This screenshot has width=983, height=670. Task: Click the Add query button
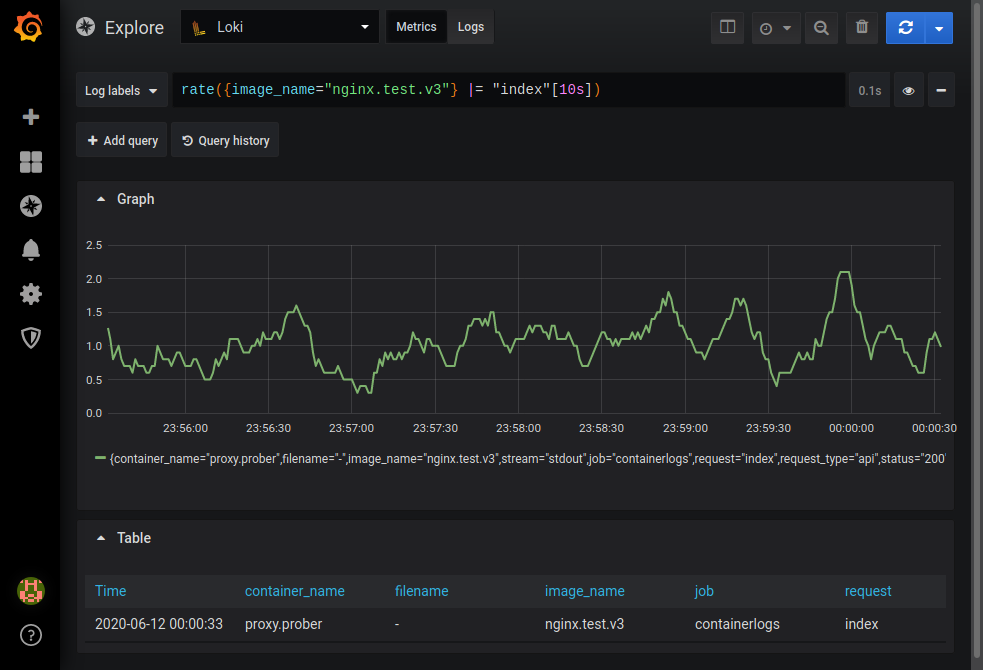(x=121, y=140)
